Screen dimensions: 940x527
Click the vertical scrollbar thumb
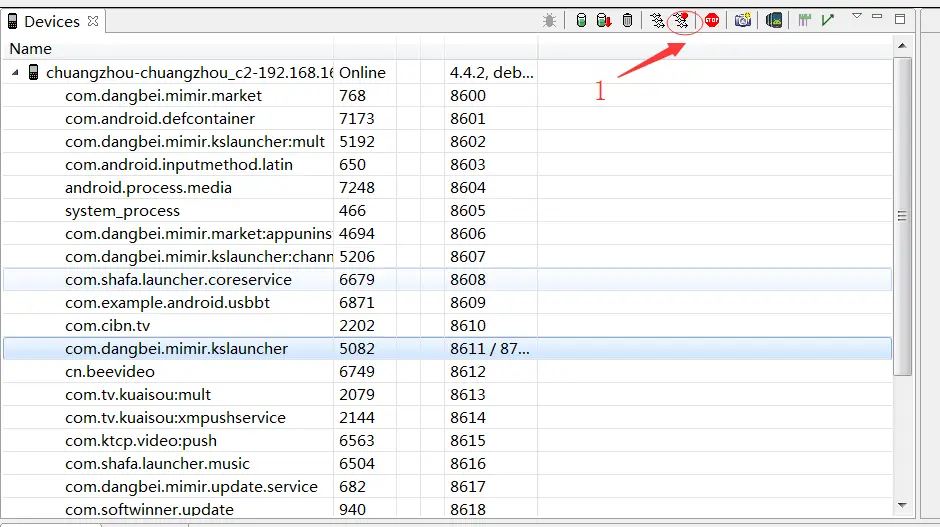902,216
